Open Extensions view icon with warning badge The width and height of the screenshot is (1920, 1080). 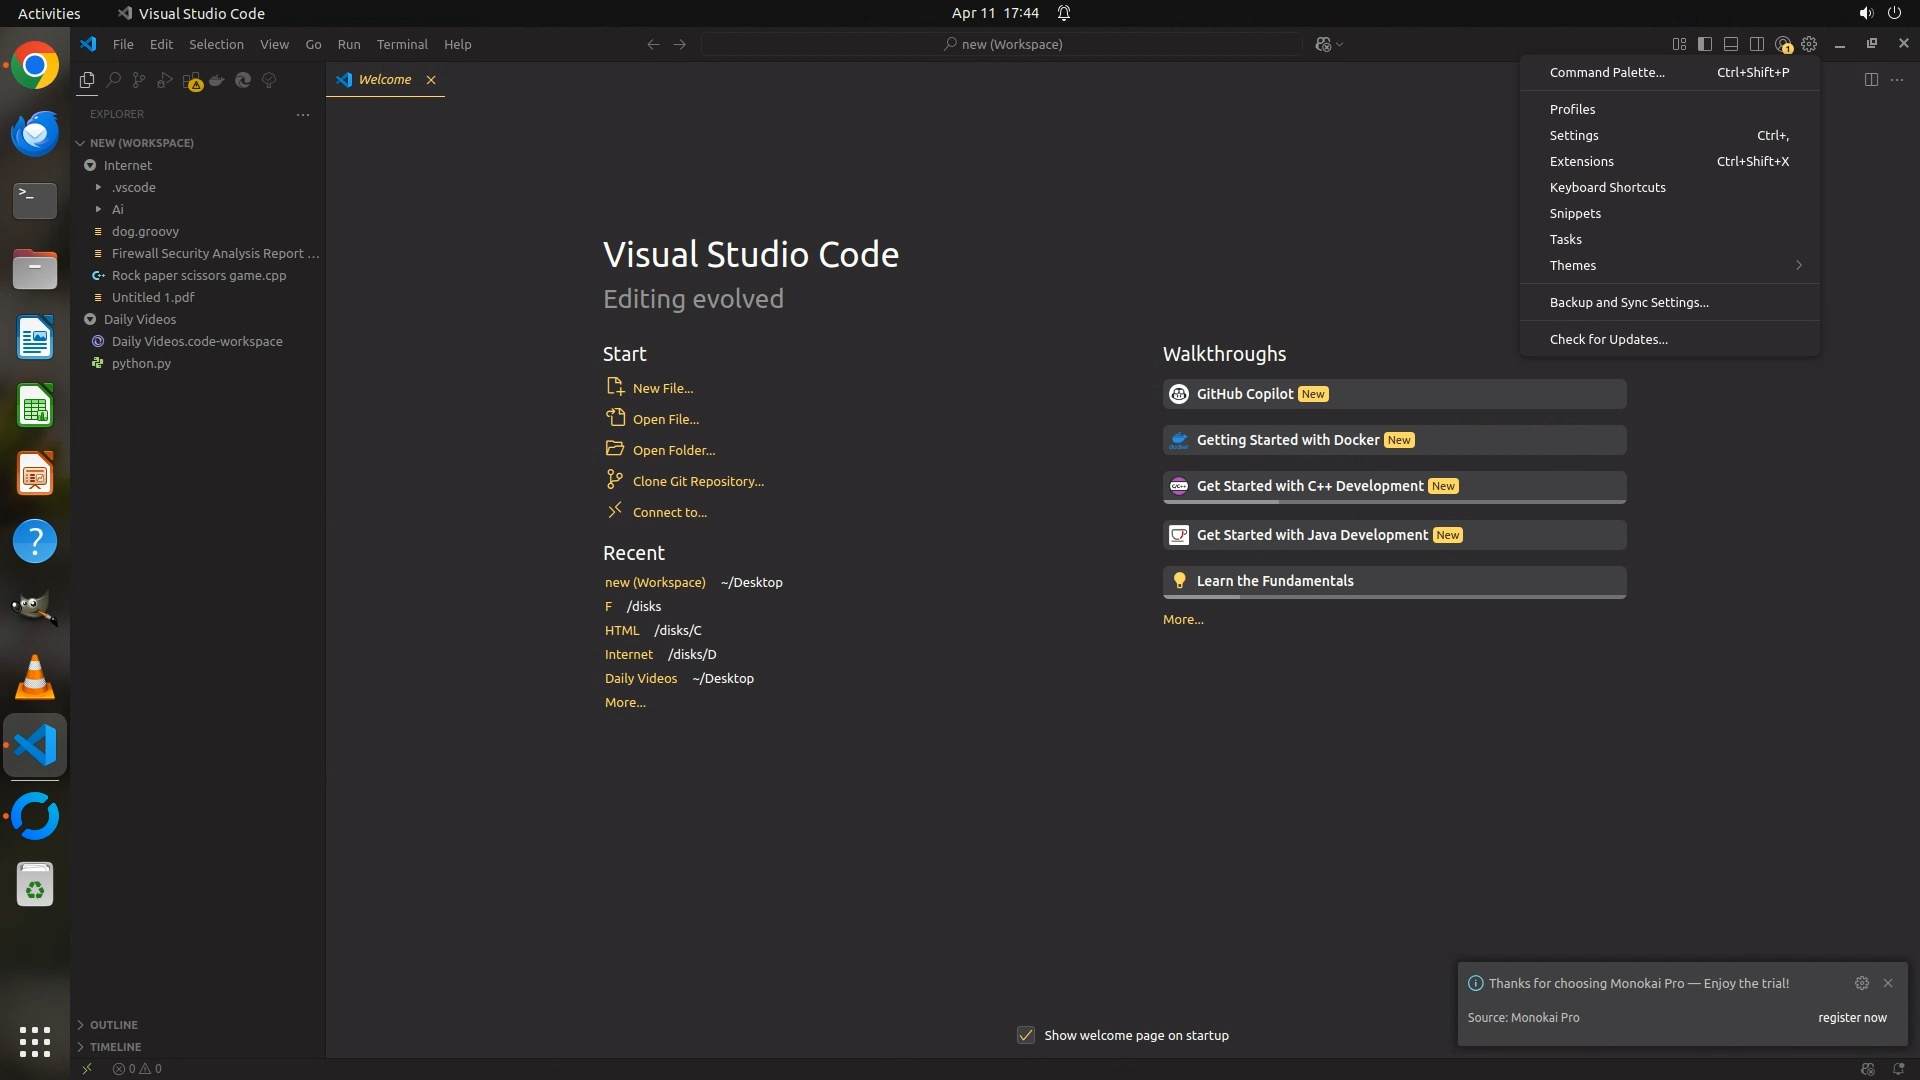click(x=192, y=81)
